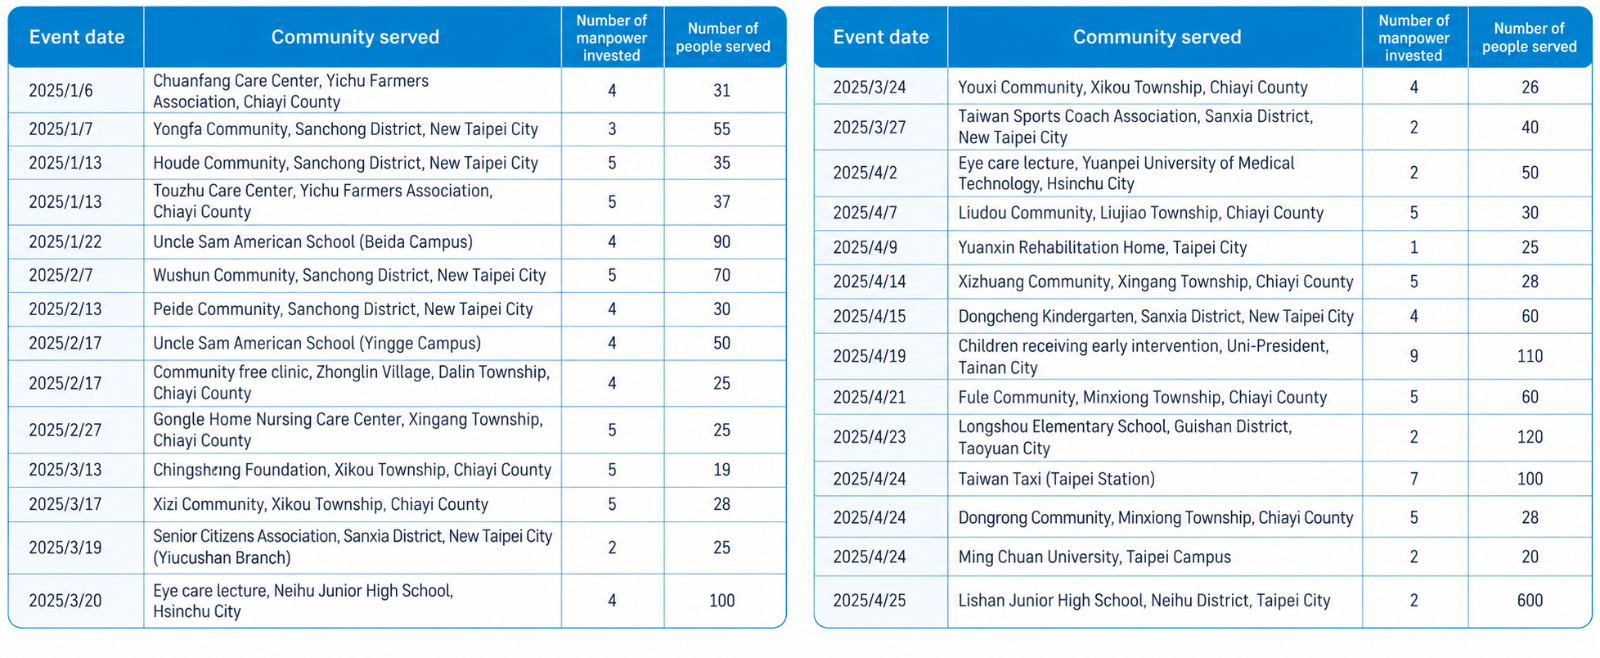Select Community free clinic, Zhonglin Village cell
Screen dimensions: 1600x658
(351, 383)
